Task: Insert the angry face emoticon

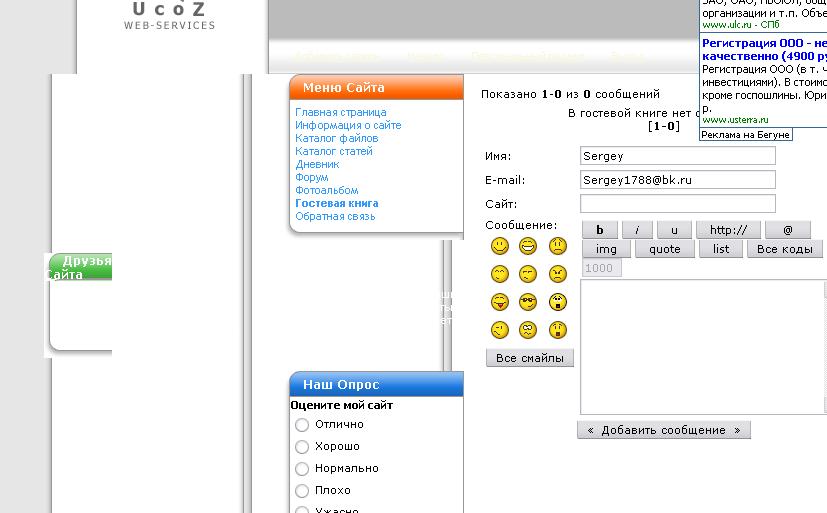Action: pos(558,274)
